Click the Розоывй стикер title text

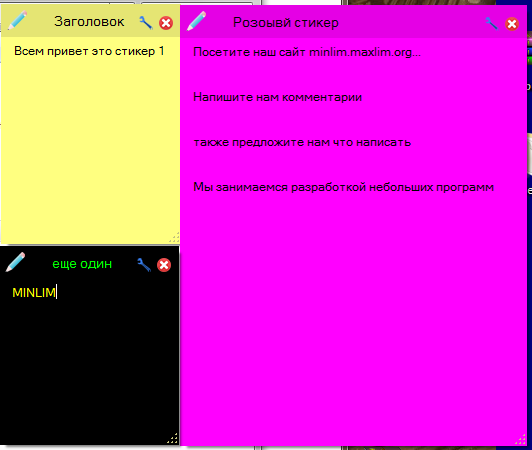[286, 23]
